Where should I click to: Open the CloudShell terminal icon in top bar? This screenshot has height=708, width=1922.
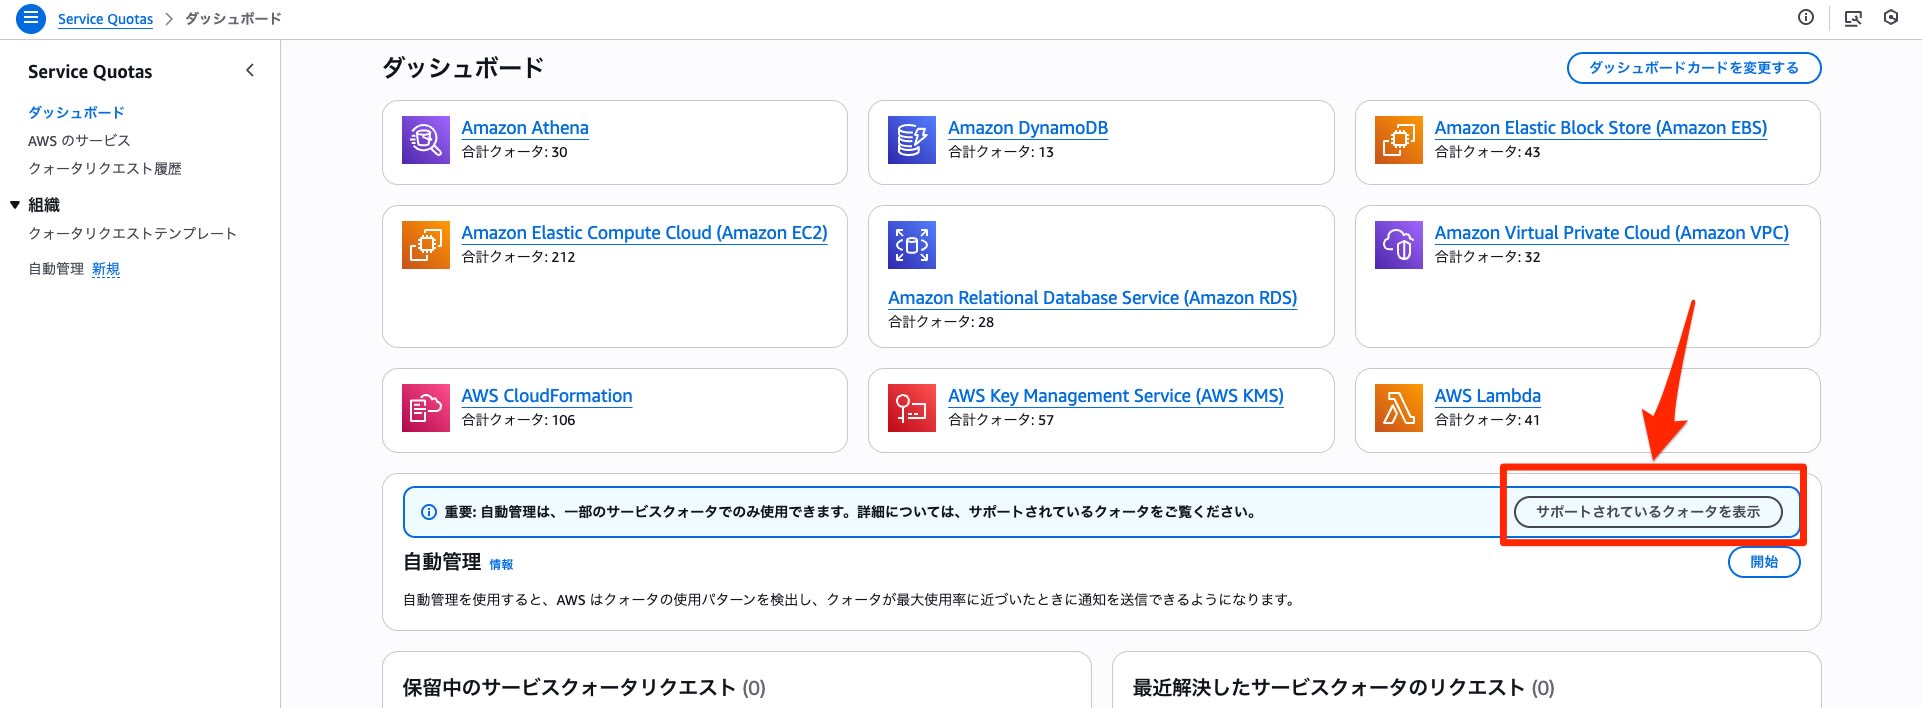click(1853, 18)
